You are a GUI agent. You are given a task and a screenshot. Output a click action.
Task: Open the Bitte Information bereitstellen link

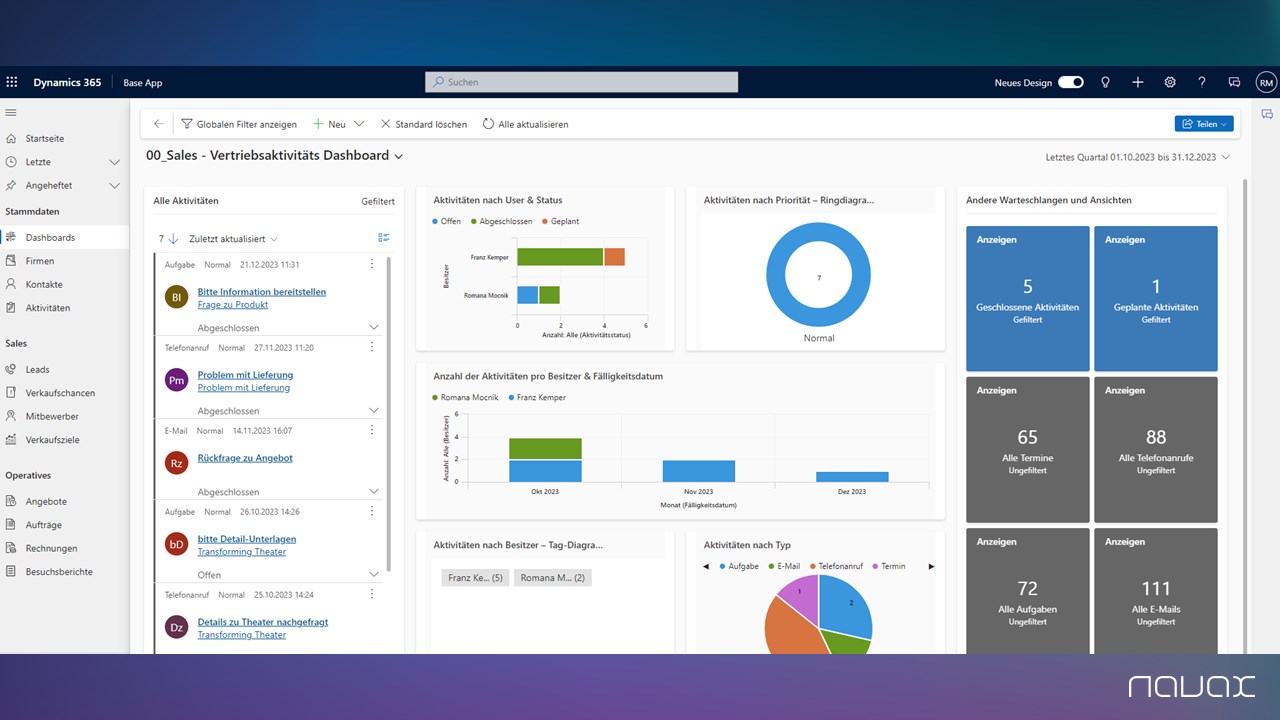point(261,292)
